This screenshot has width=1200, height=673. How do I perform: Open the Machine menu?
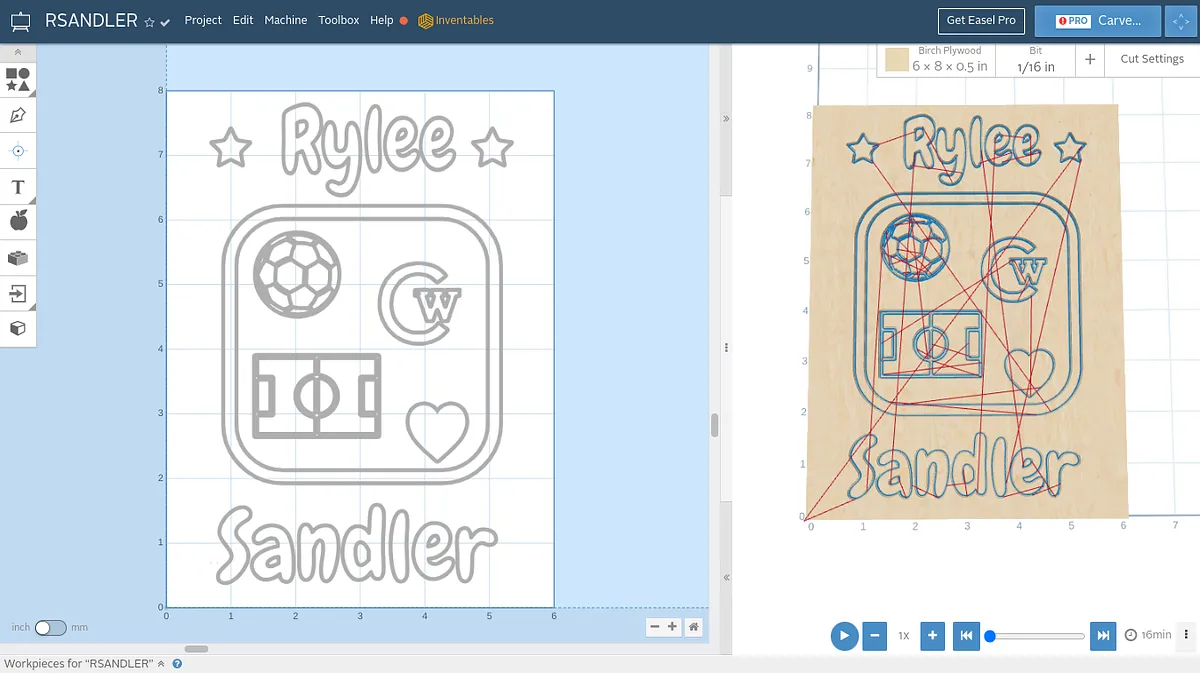[286, 20]
